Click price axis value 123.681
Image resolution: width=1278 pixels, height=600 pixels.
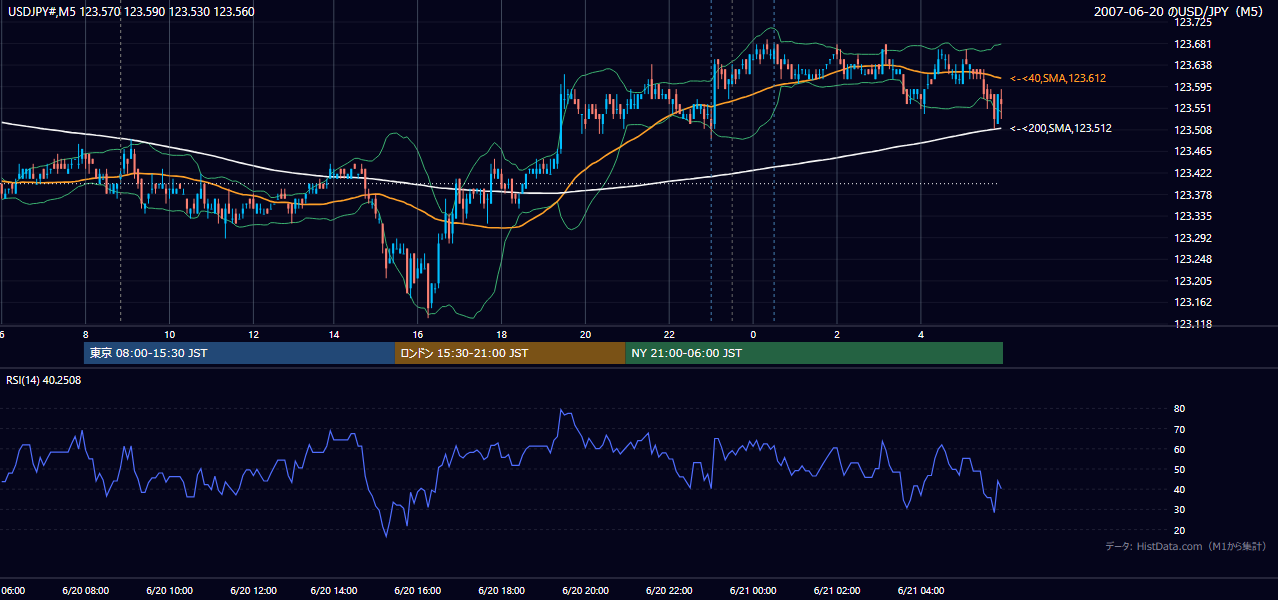[x=1192, y=44]
